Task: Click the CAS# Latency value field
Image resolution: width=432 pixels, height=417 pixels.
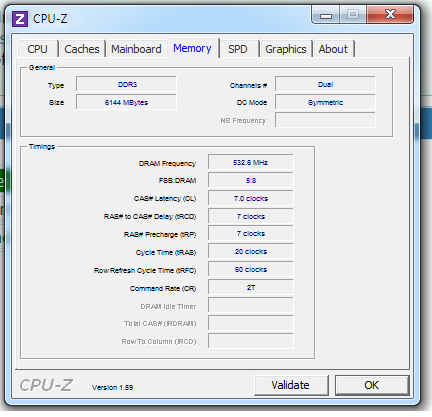Action: point(251,198)
